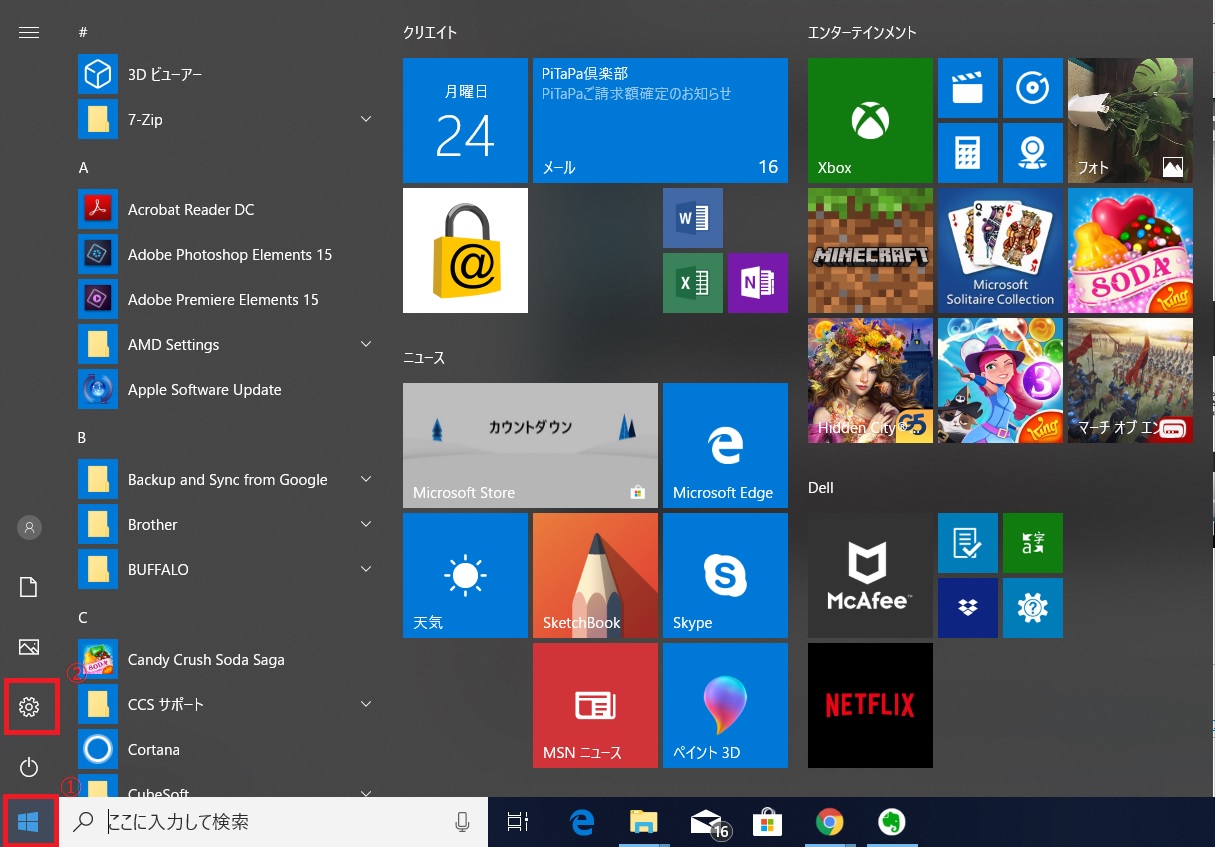Launch the Microsoft Solitaire Collection tile
The height and width of the screenshot is (847, 1215).
tap(1000, 250)
